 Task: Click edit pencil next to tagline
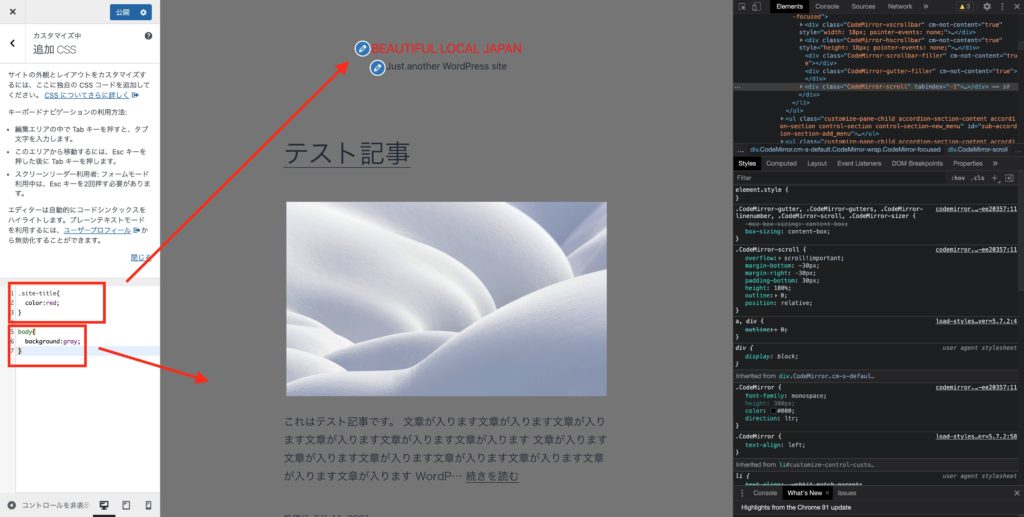click(377, 67)
